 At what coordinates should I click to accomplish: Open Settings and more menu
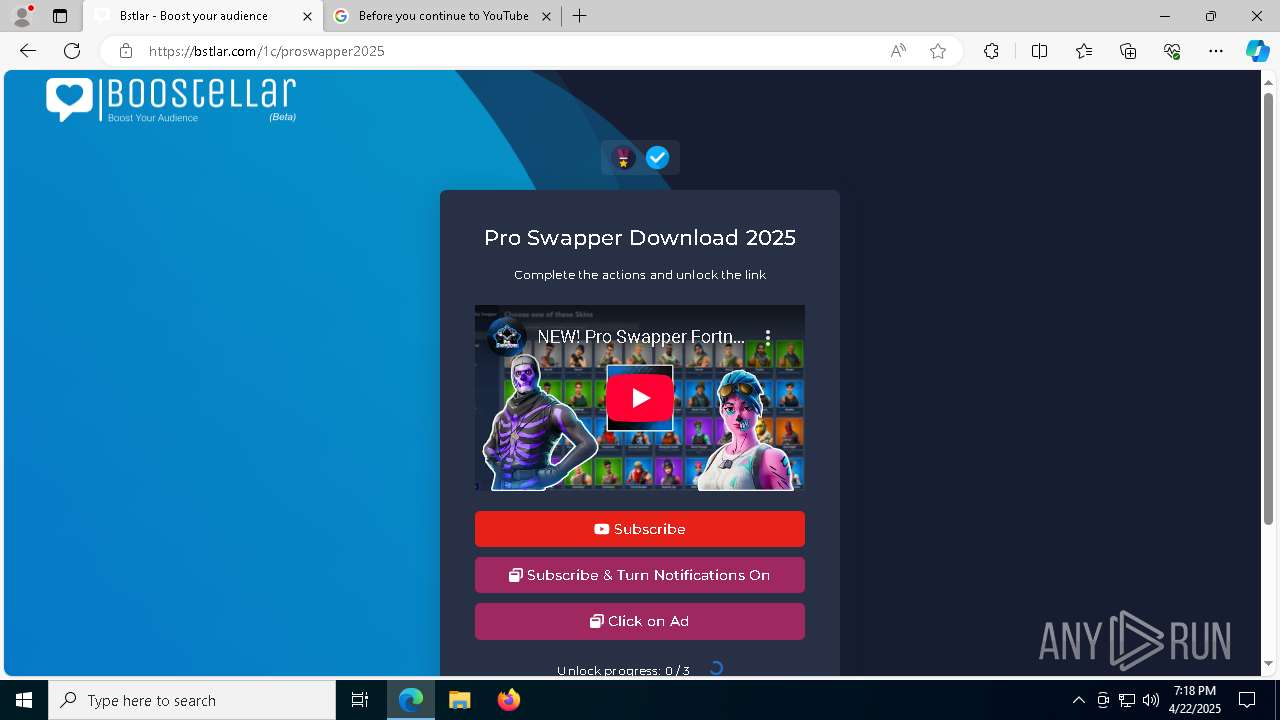click(x=1216, y=51)
